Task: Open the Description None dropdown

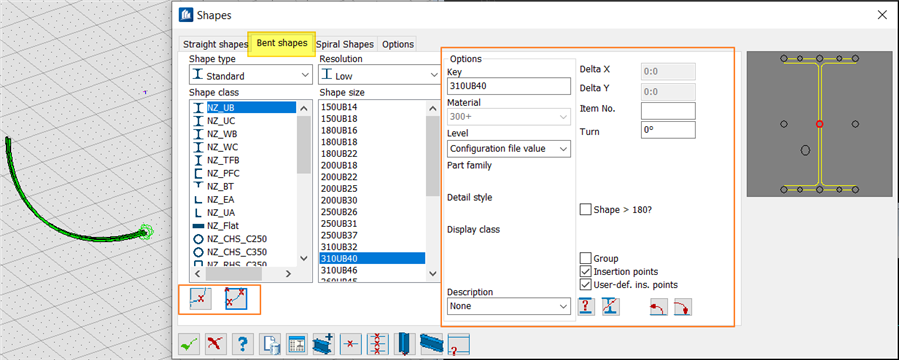Action: pyautogui.click(x=509, y=306)
